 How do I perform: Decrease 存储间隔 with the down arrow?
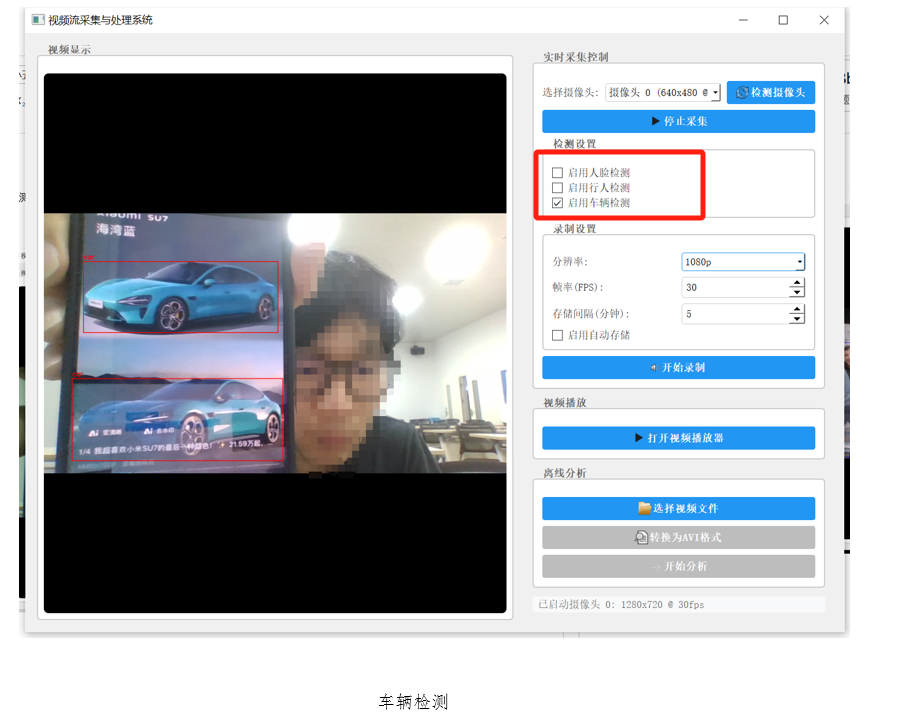[797, 318]
